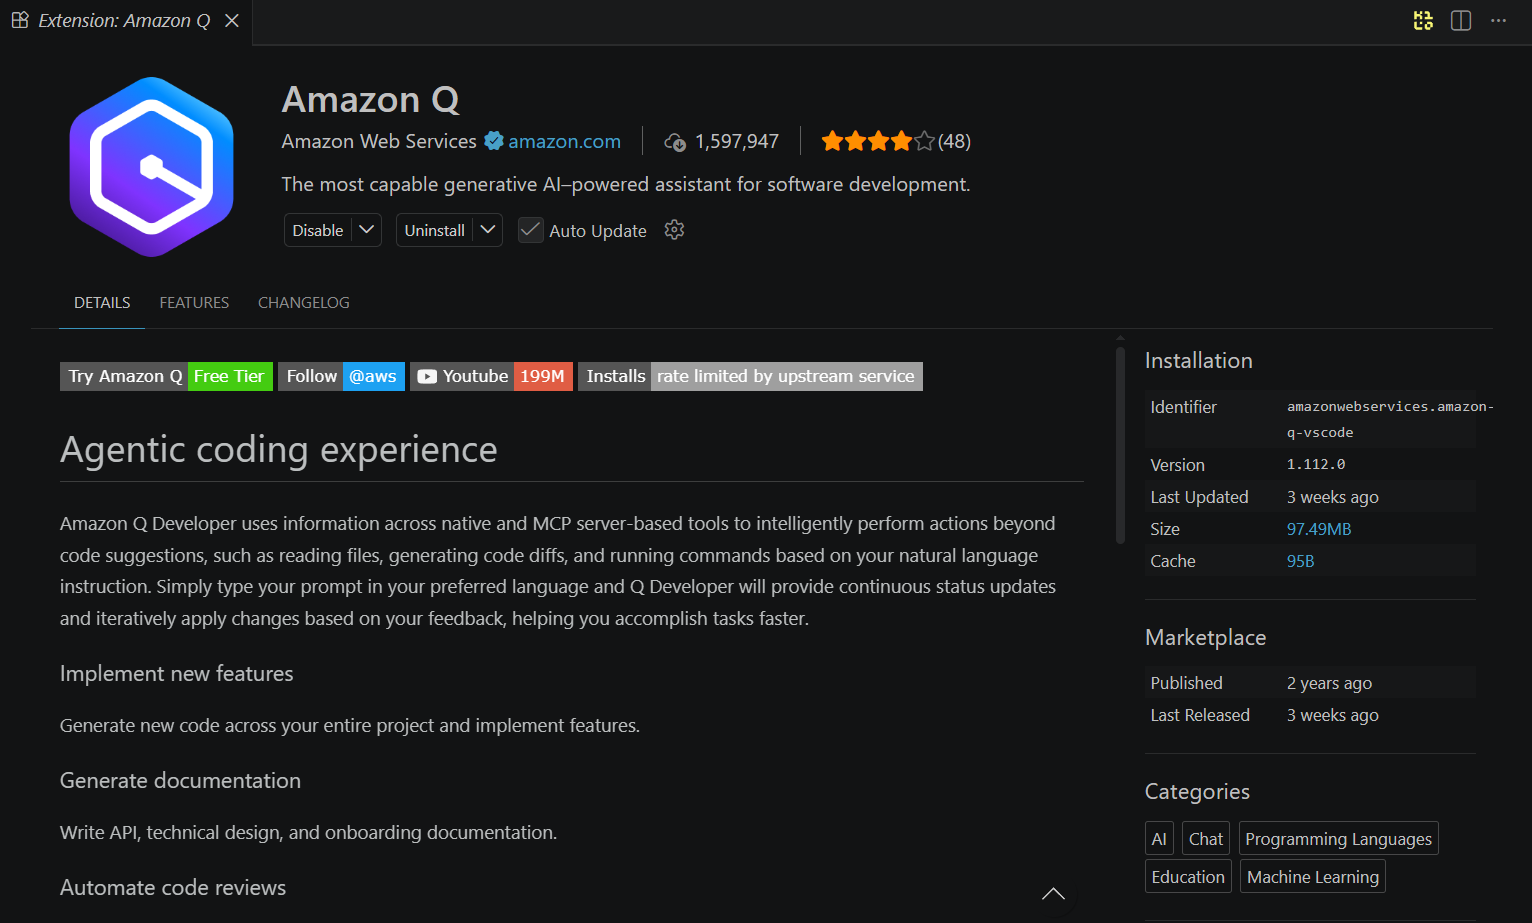Image resolution: width=1532 pixels, height=923 pixels.
Task: Click the Youtube 199M badge
Action: (x=491, y=376)
